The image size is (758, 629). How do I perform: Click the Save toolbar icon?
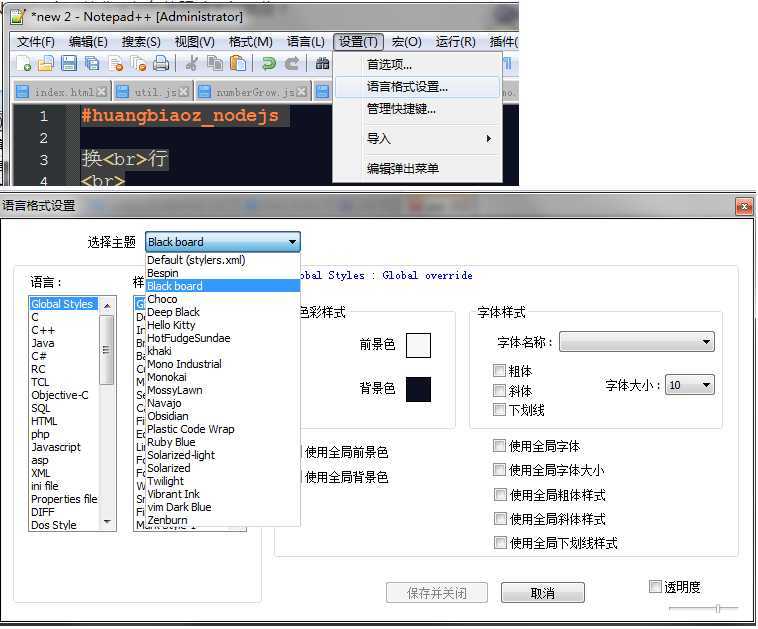click(x=69, y=63)
